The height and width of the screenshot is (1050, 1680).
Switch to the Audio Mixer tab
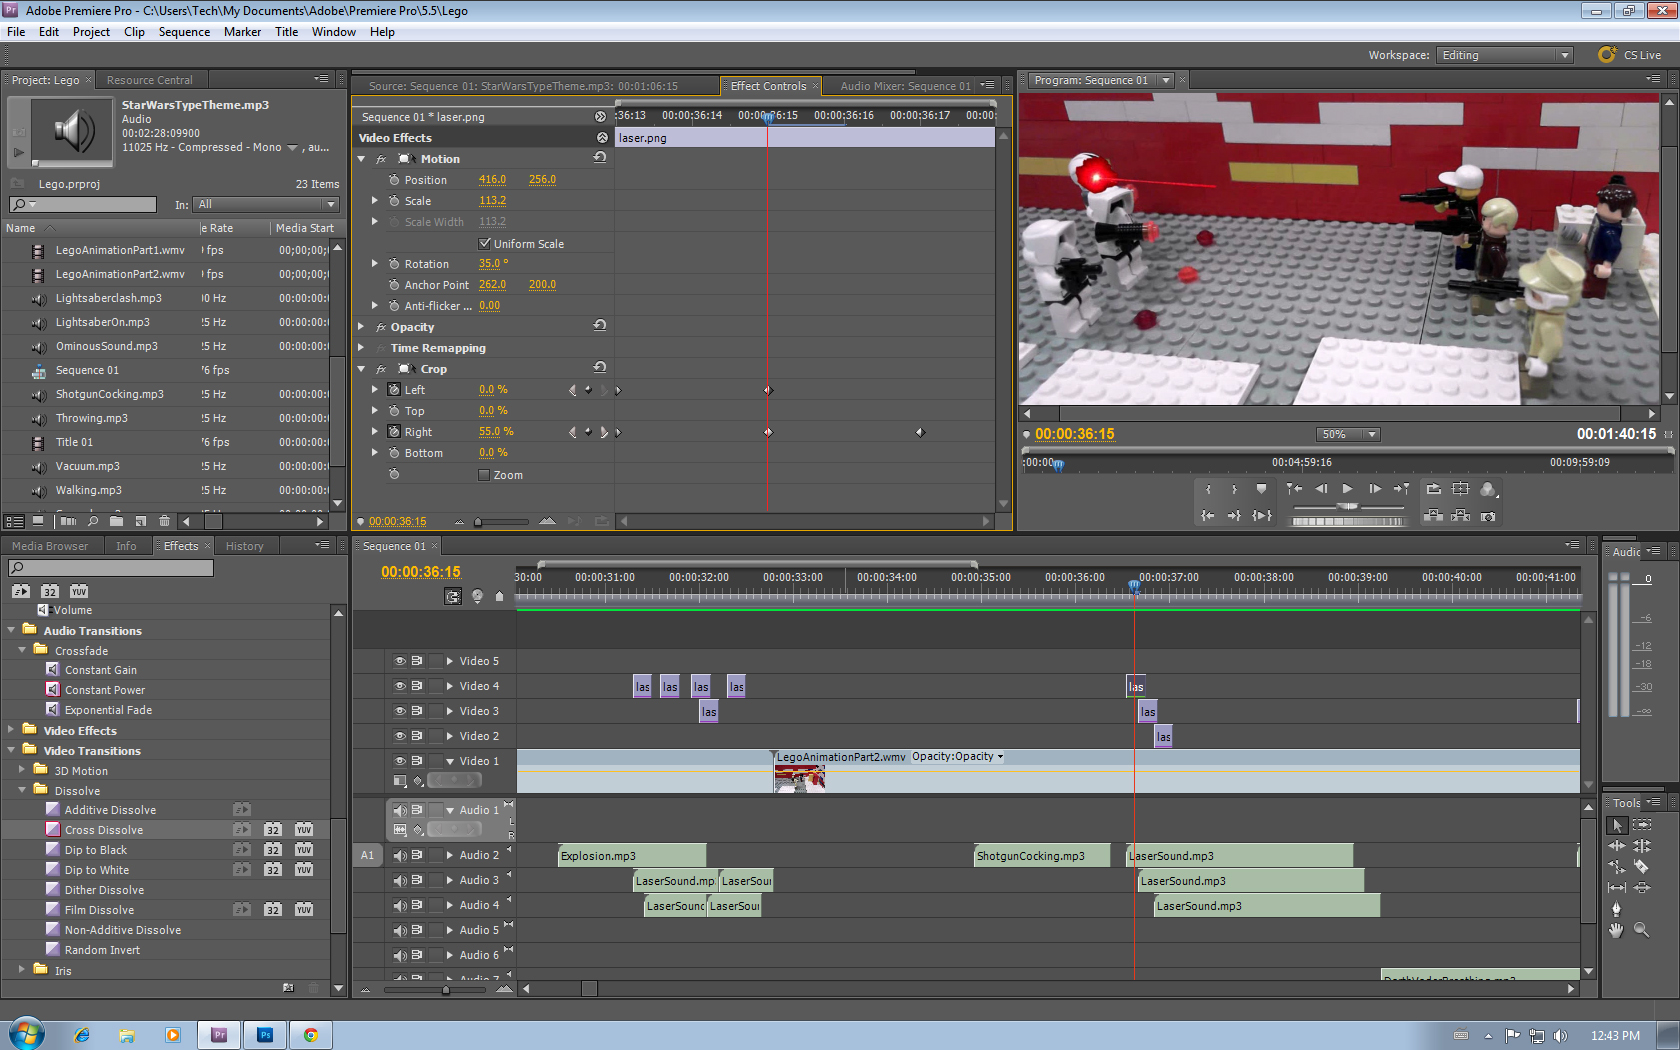click(x=905, y=86)
